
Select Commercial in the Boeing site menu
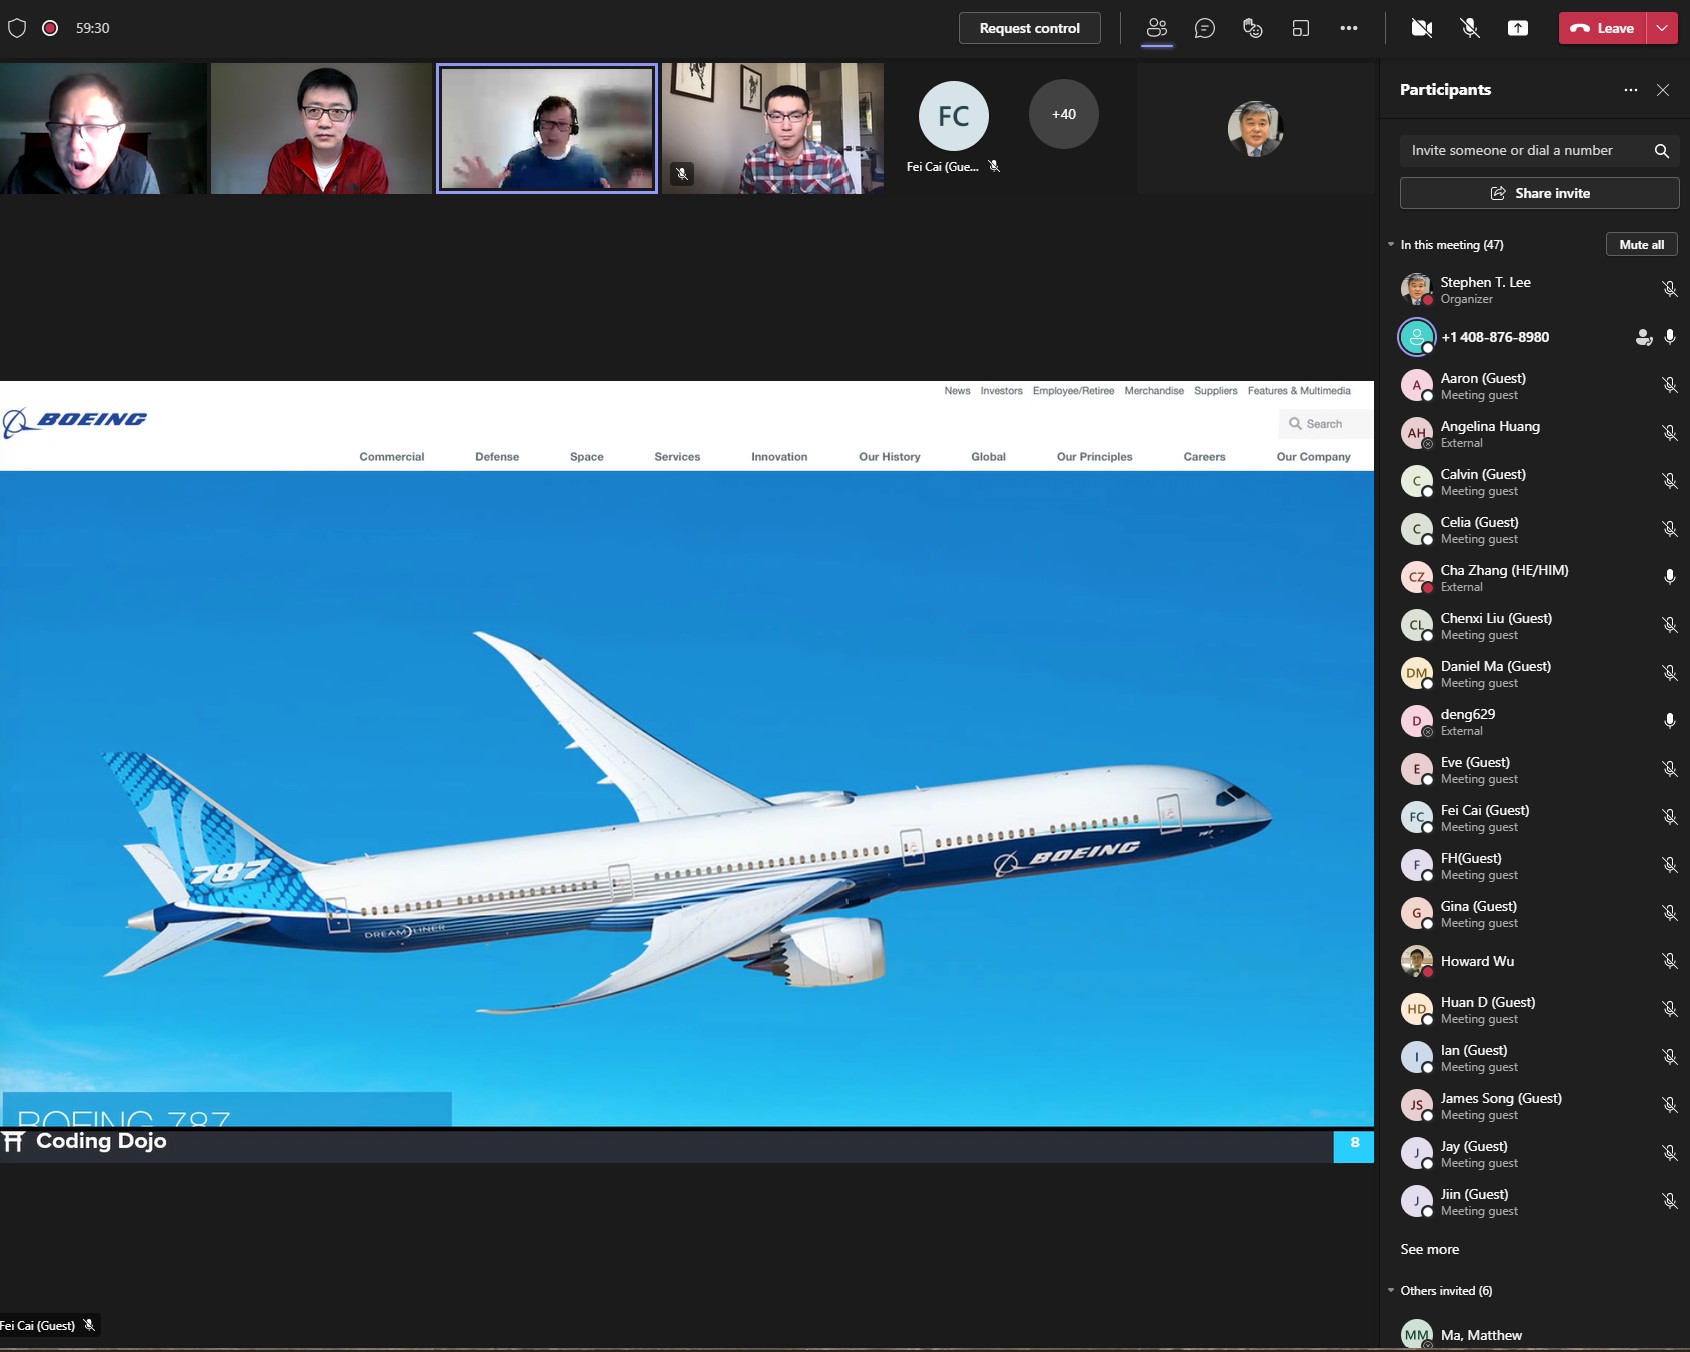click(x=391, y=457)
